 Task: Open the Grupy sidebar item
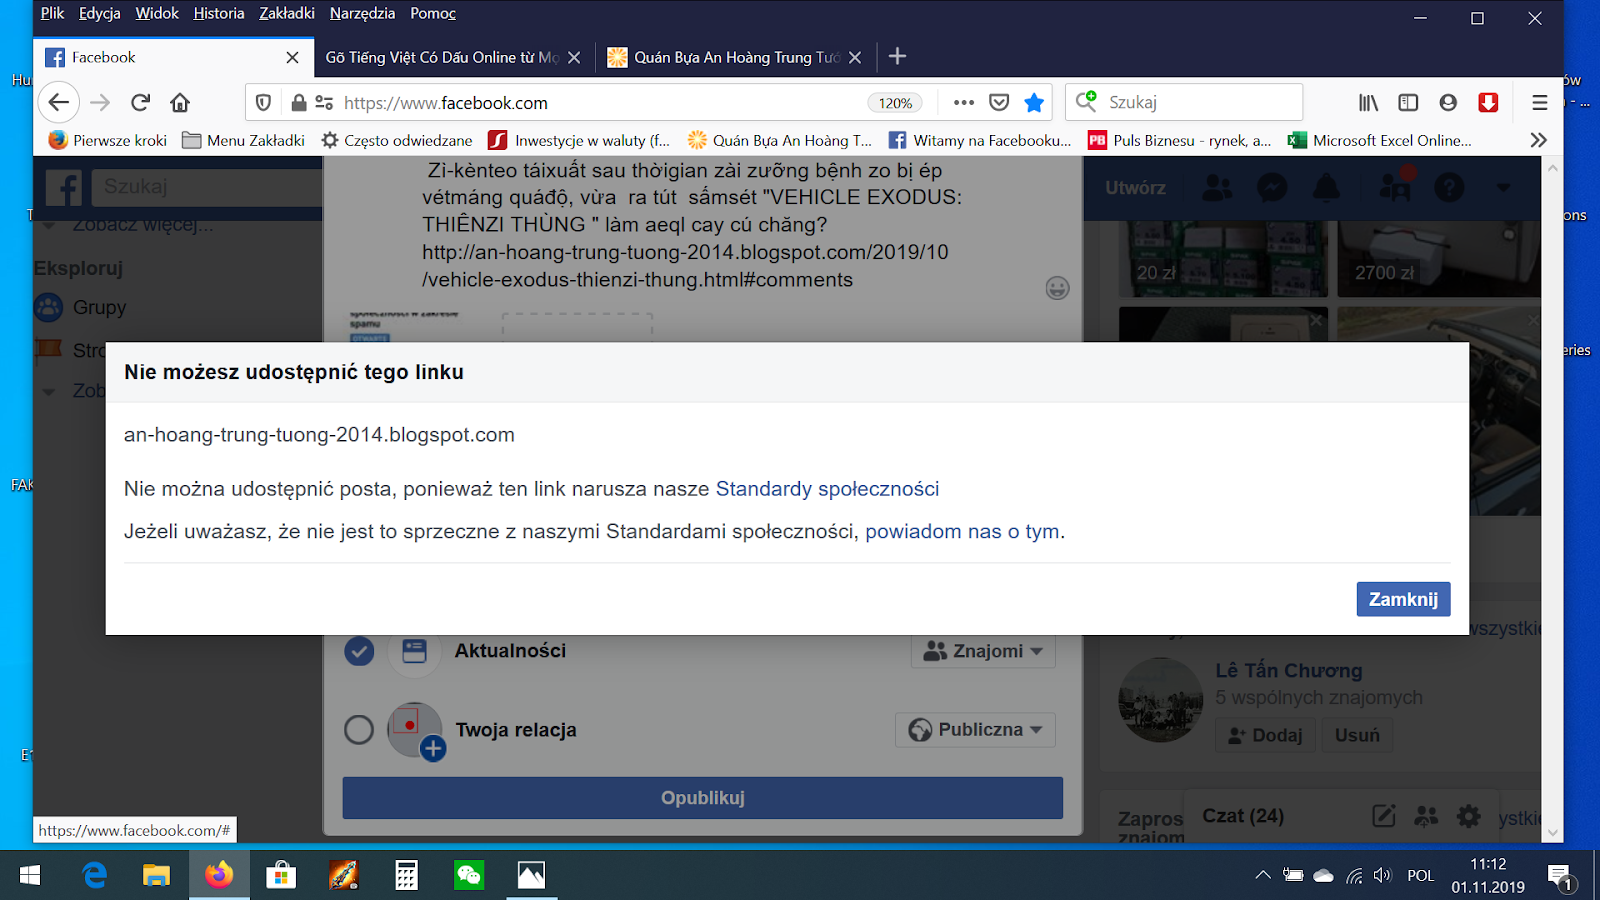(x=80, y=307)
